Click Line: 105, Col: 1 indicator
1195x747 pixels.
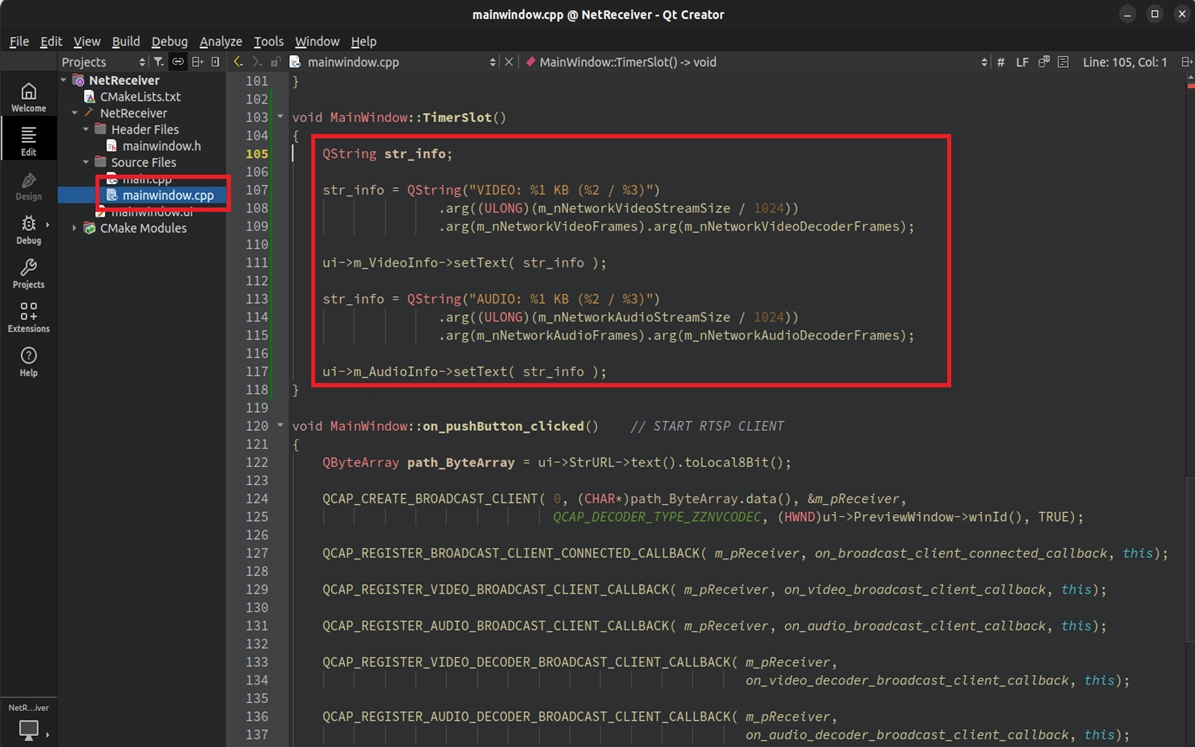pyautogui.click(x=1125, y=62)
